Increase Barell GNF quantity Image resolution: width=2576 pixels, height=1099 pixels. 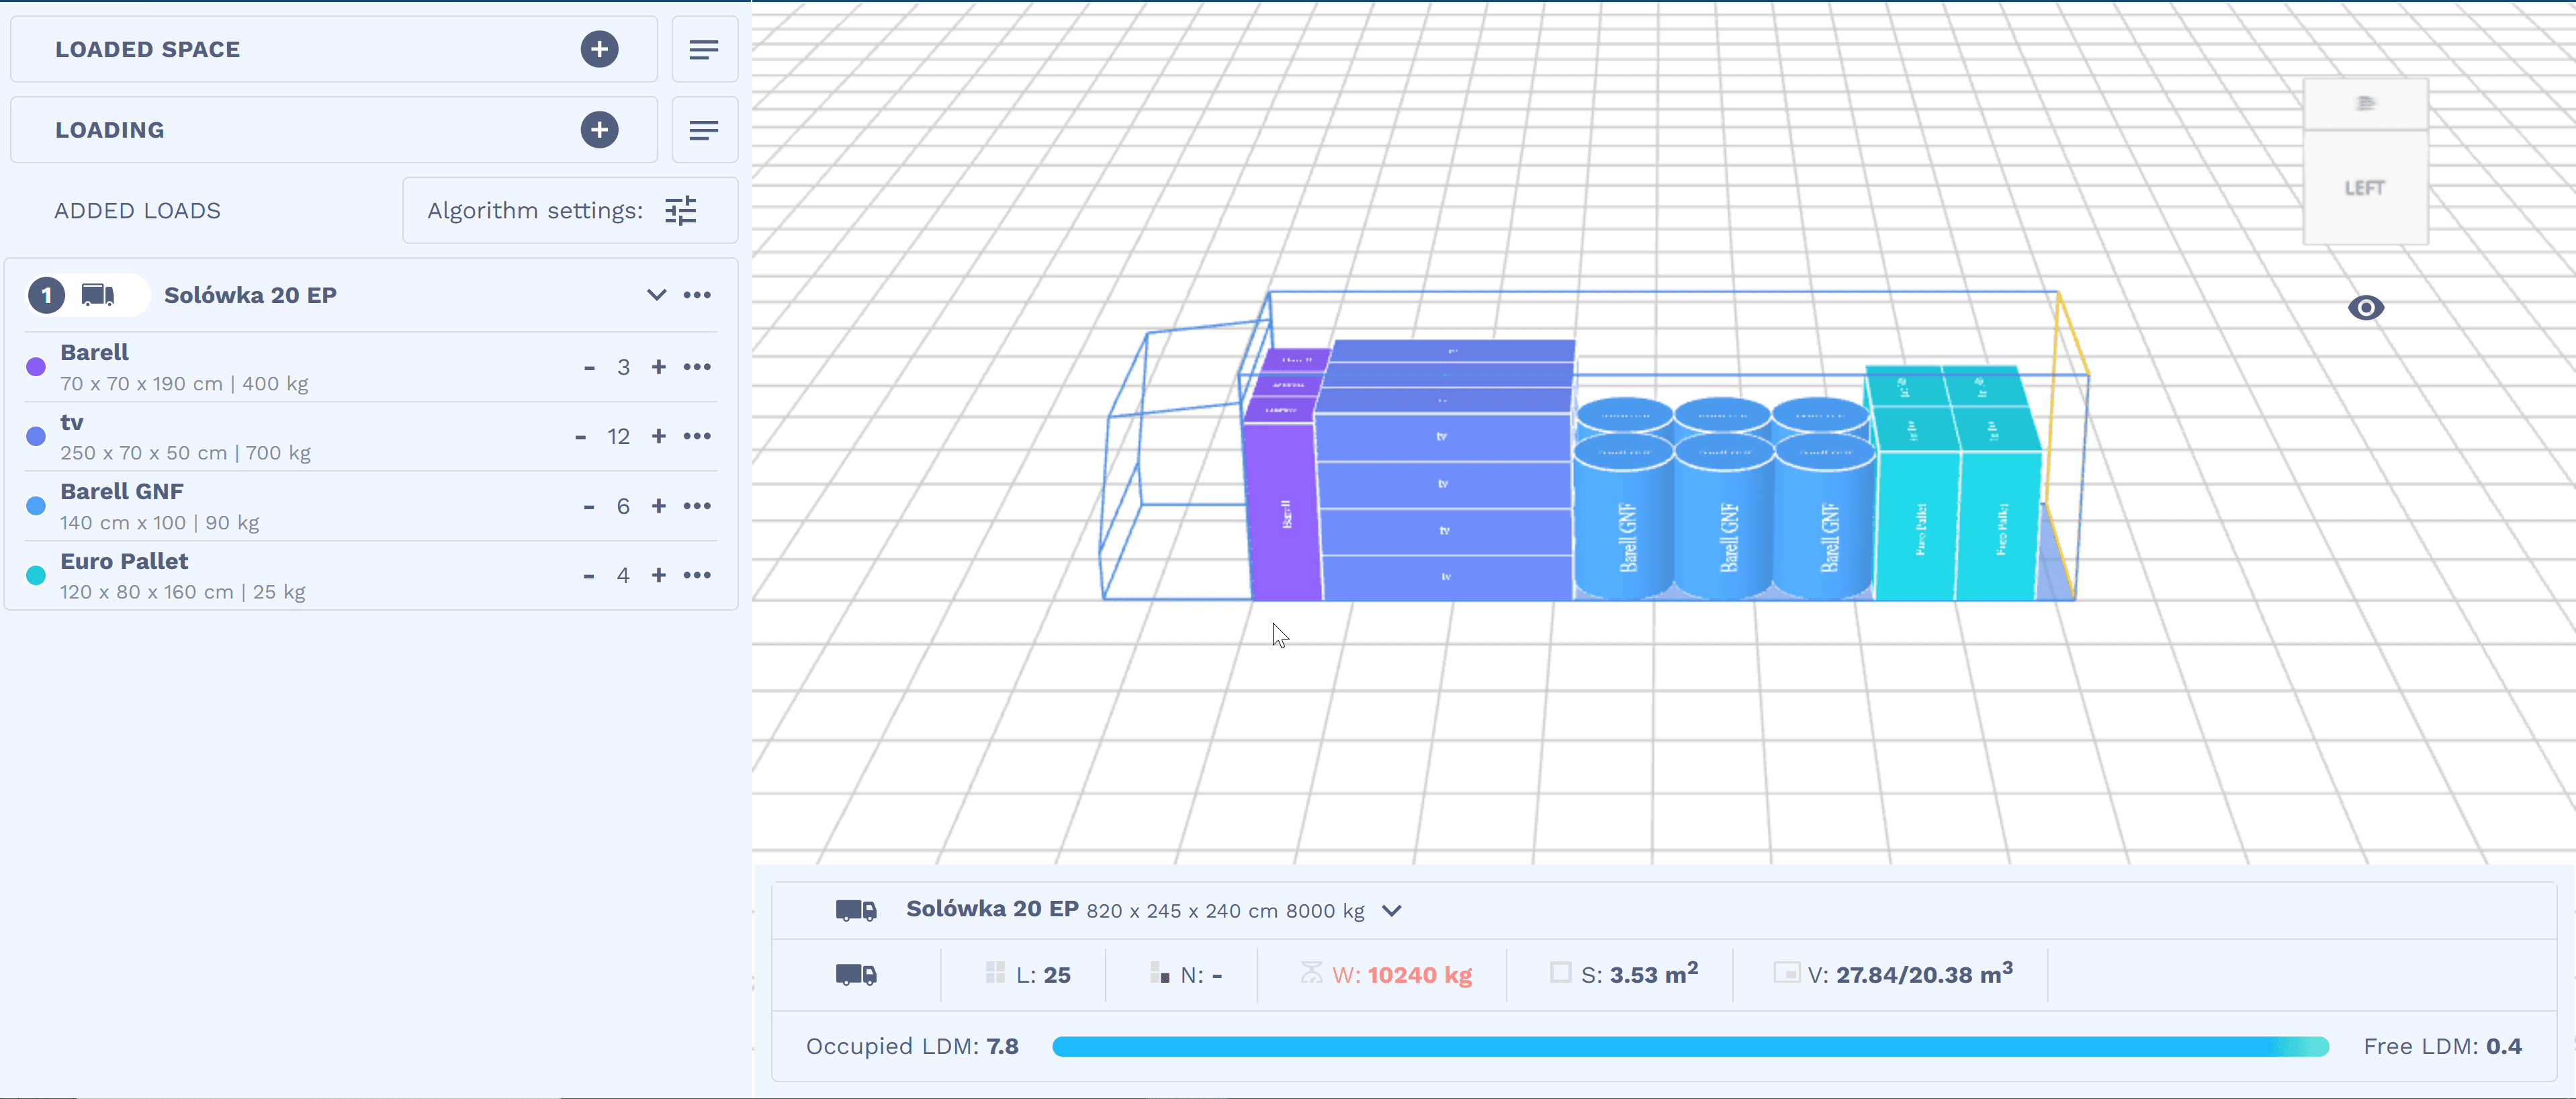click(x=658, y=505)
